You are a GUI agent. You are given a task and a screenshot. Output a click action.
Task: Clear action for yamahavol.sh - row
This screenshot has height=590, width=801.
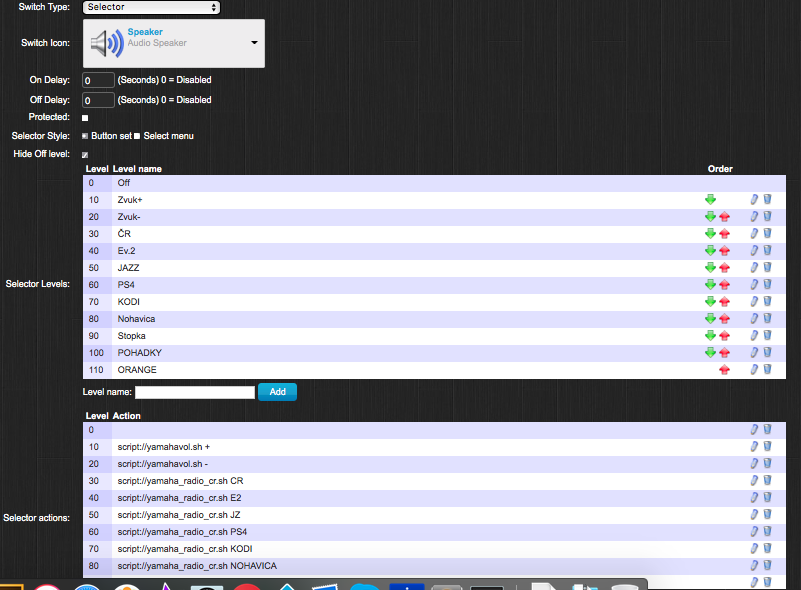point(767,463)
